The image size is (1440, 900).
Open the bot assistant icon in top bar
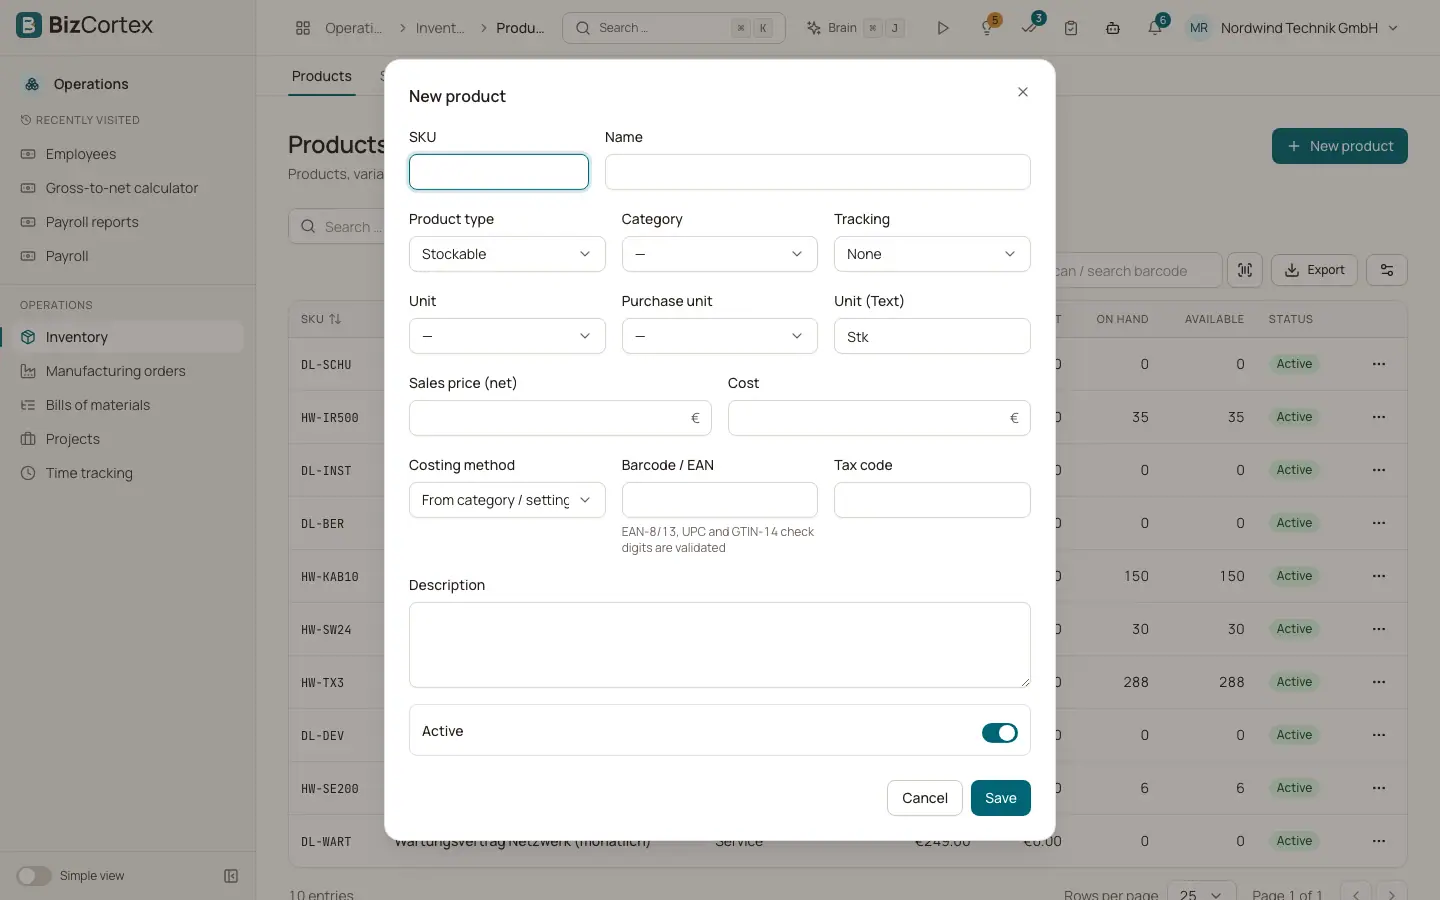[1113, 28]
